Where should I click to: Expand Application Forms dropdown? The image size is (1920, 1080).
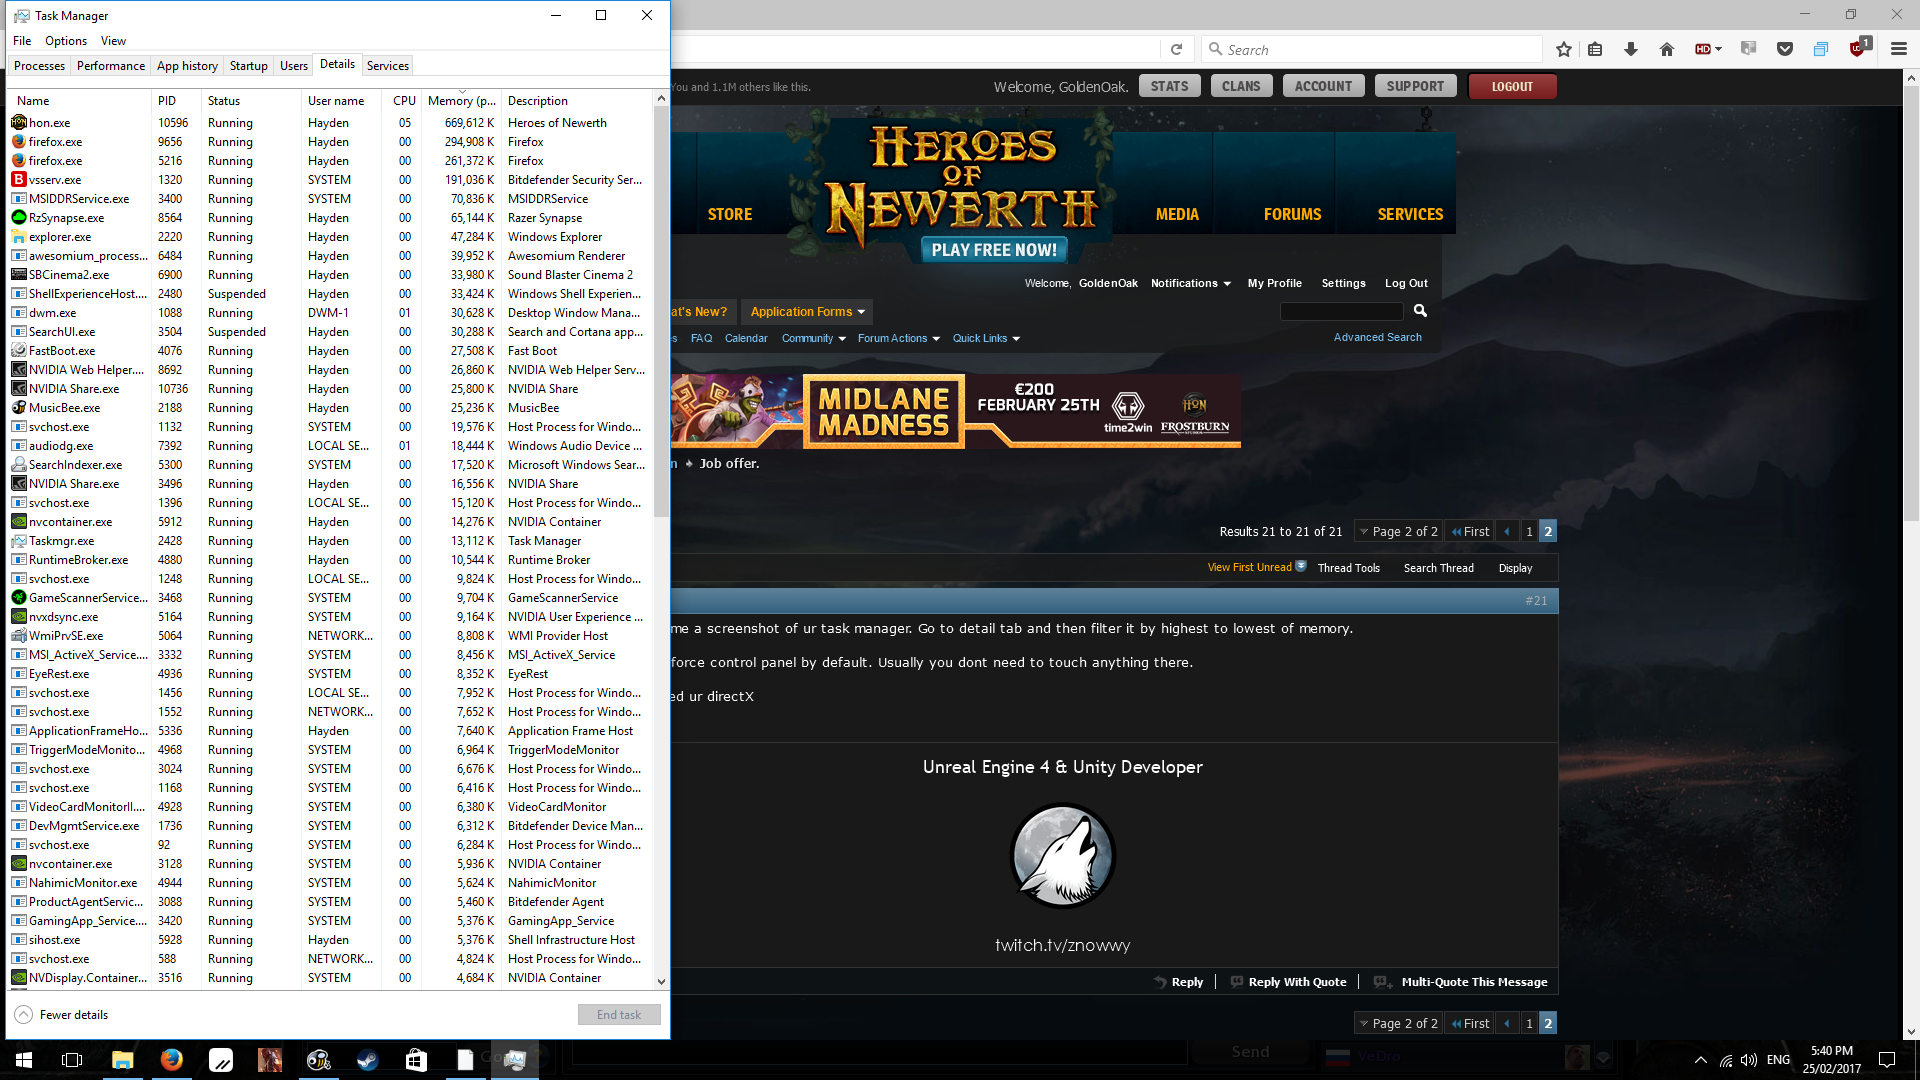(x=807, y=312)
